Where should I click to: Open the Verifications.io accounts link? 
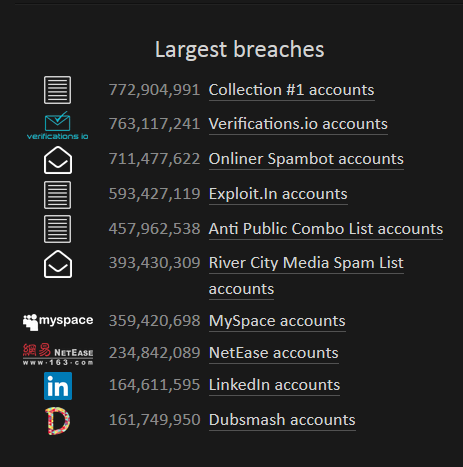(298, 124)
